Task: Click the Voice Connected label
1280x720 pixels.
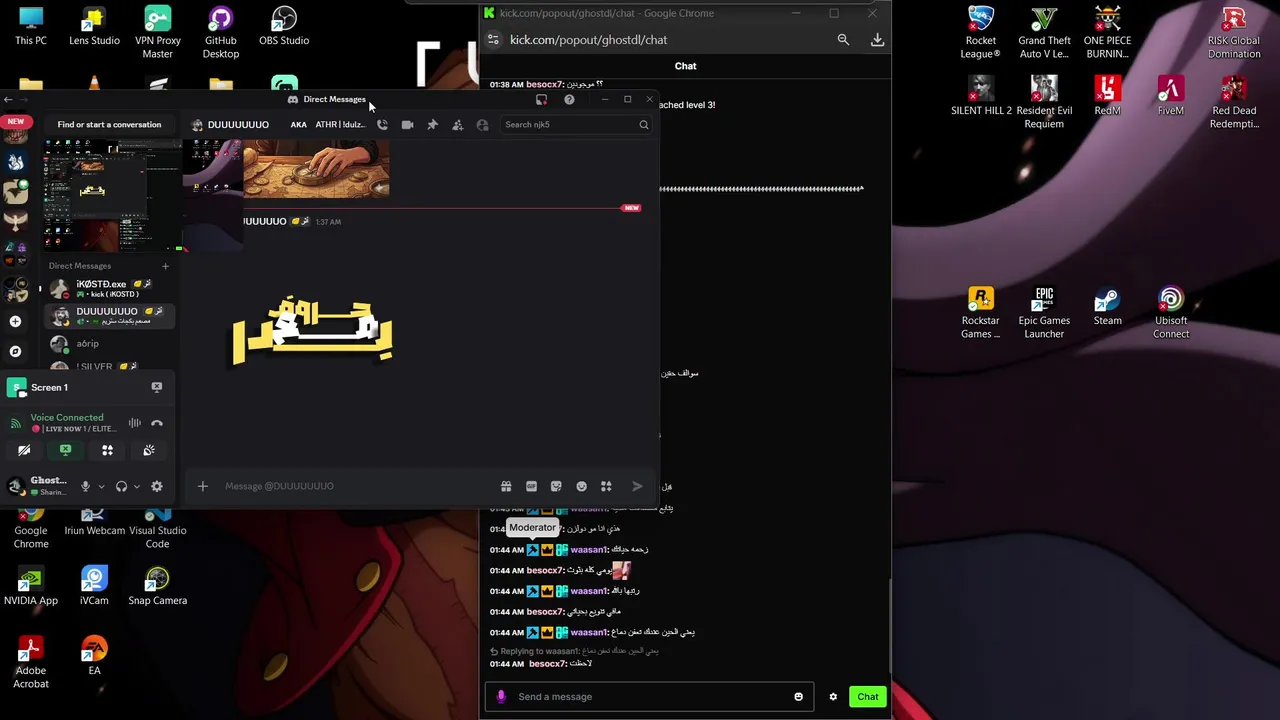Action: (x=67, y=417)
